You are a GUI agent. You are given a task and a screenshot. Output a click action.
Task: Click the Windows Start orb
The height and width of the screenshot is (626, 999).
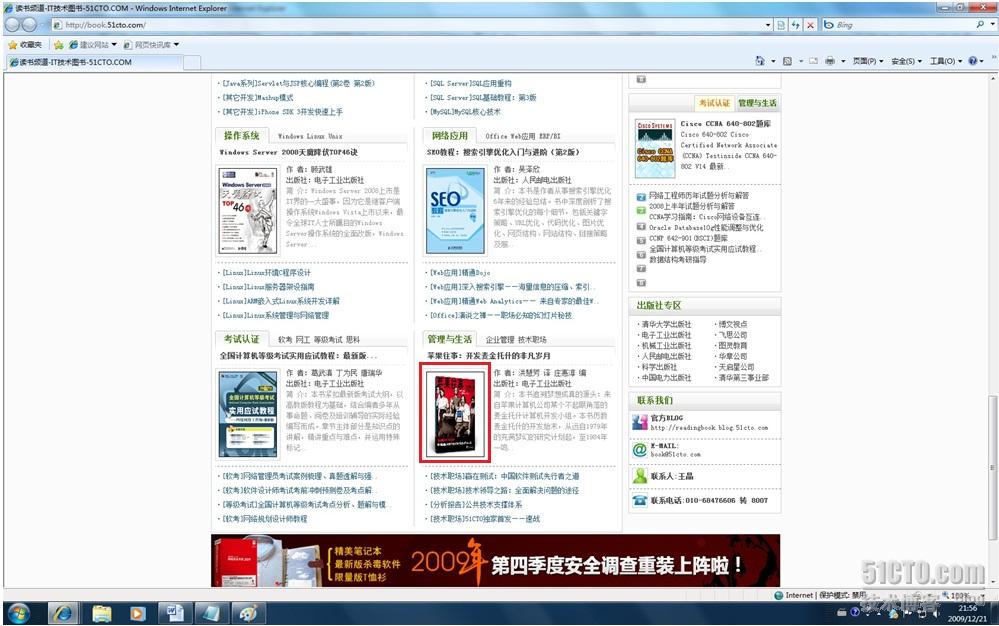pyautogui.click(x=19, y=613)
